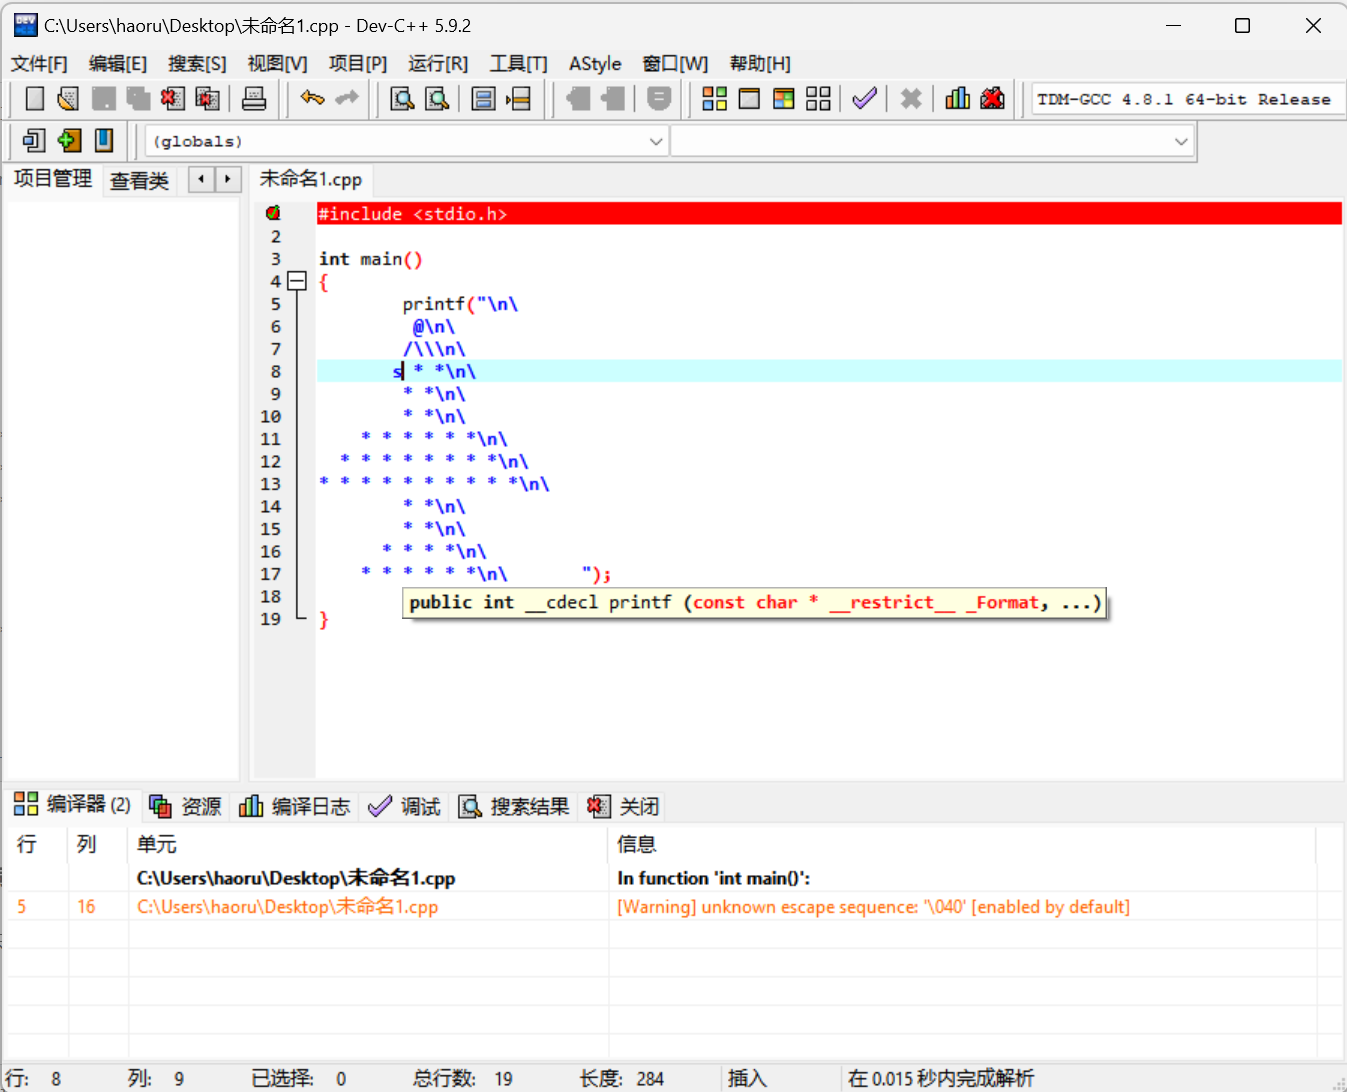Run the program with the Run icon

pos(749,98)
